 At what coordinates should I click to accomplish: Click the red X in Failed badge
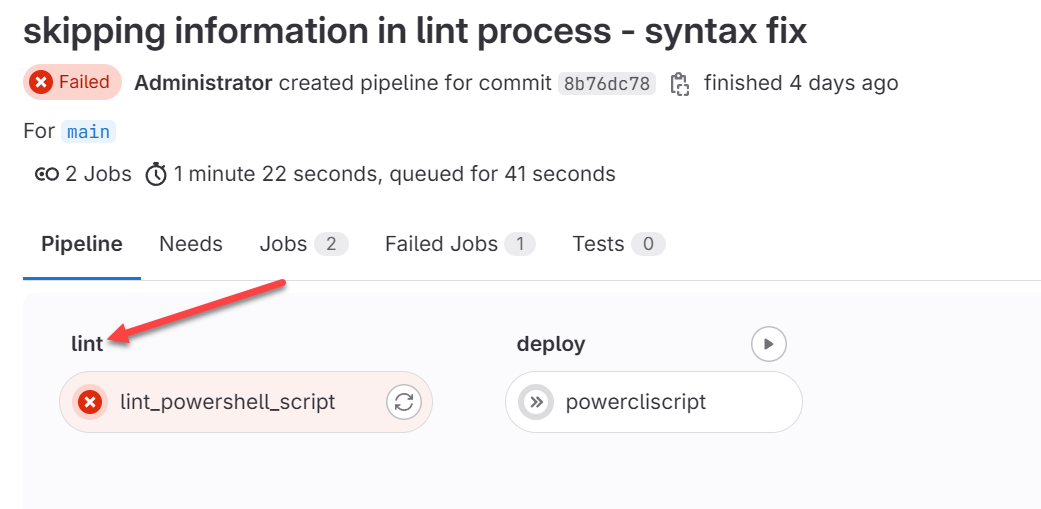coord(41,82)
